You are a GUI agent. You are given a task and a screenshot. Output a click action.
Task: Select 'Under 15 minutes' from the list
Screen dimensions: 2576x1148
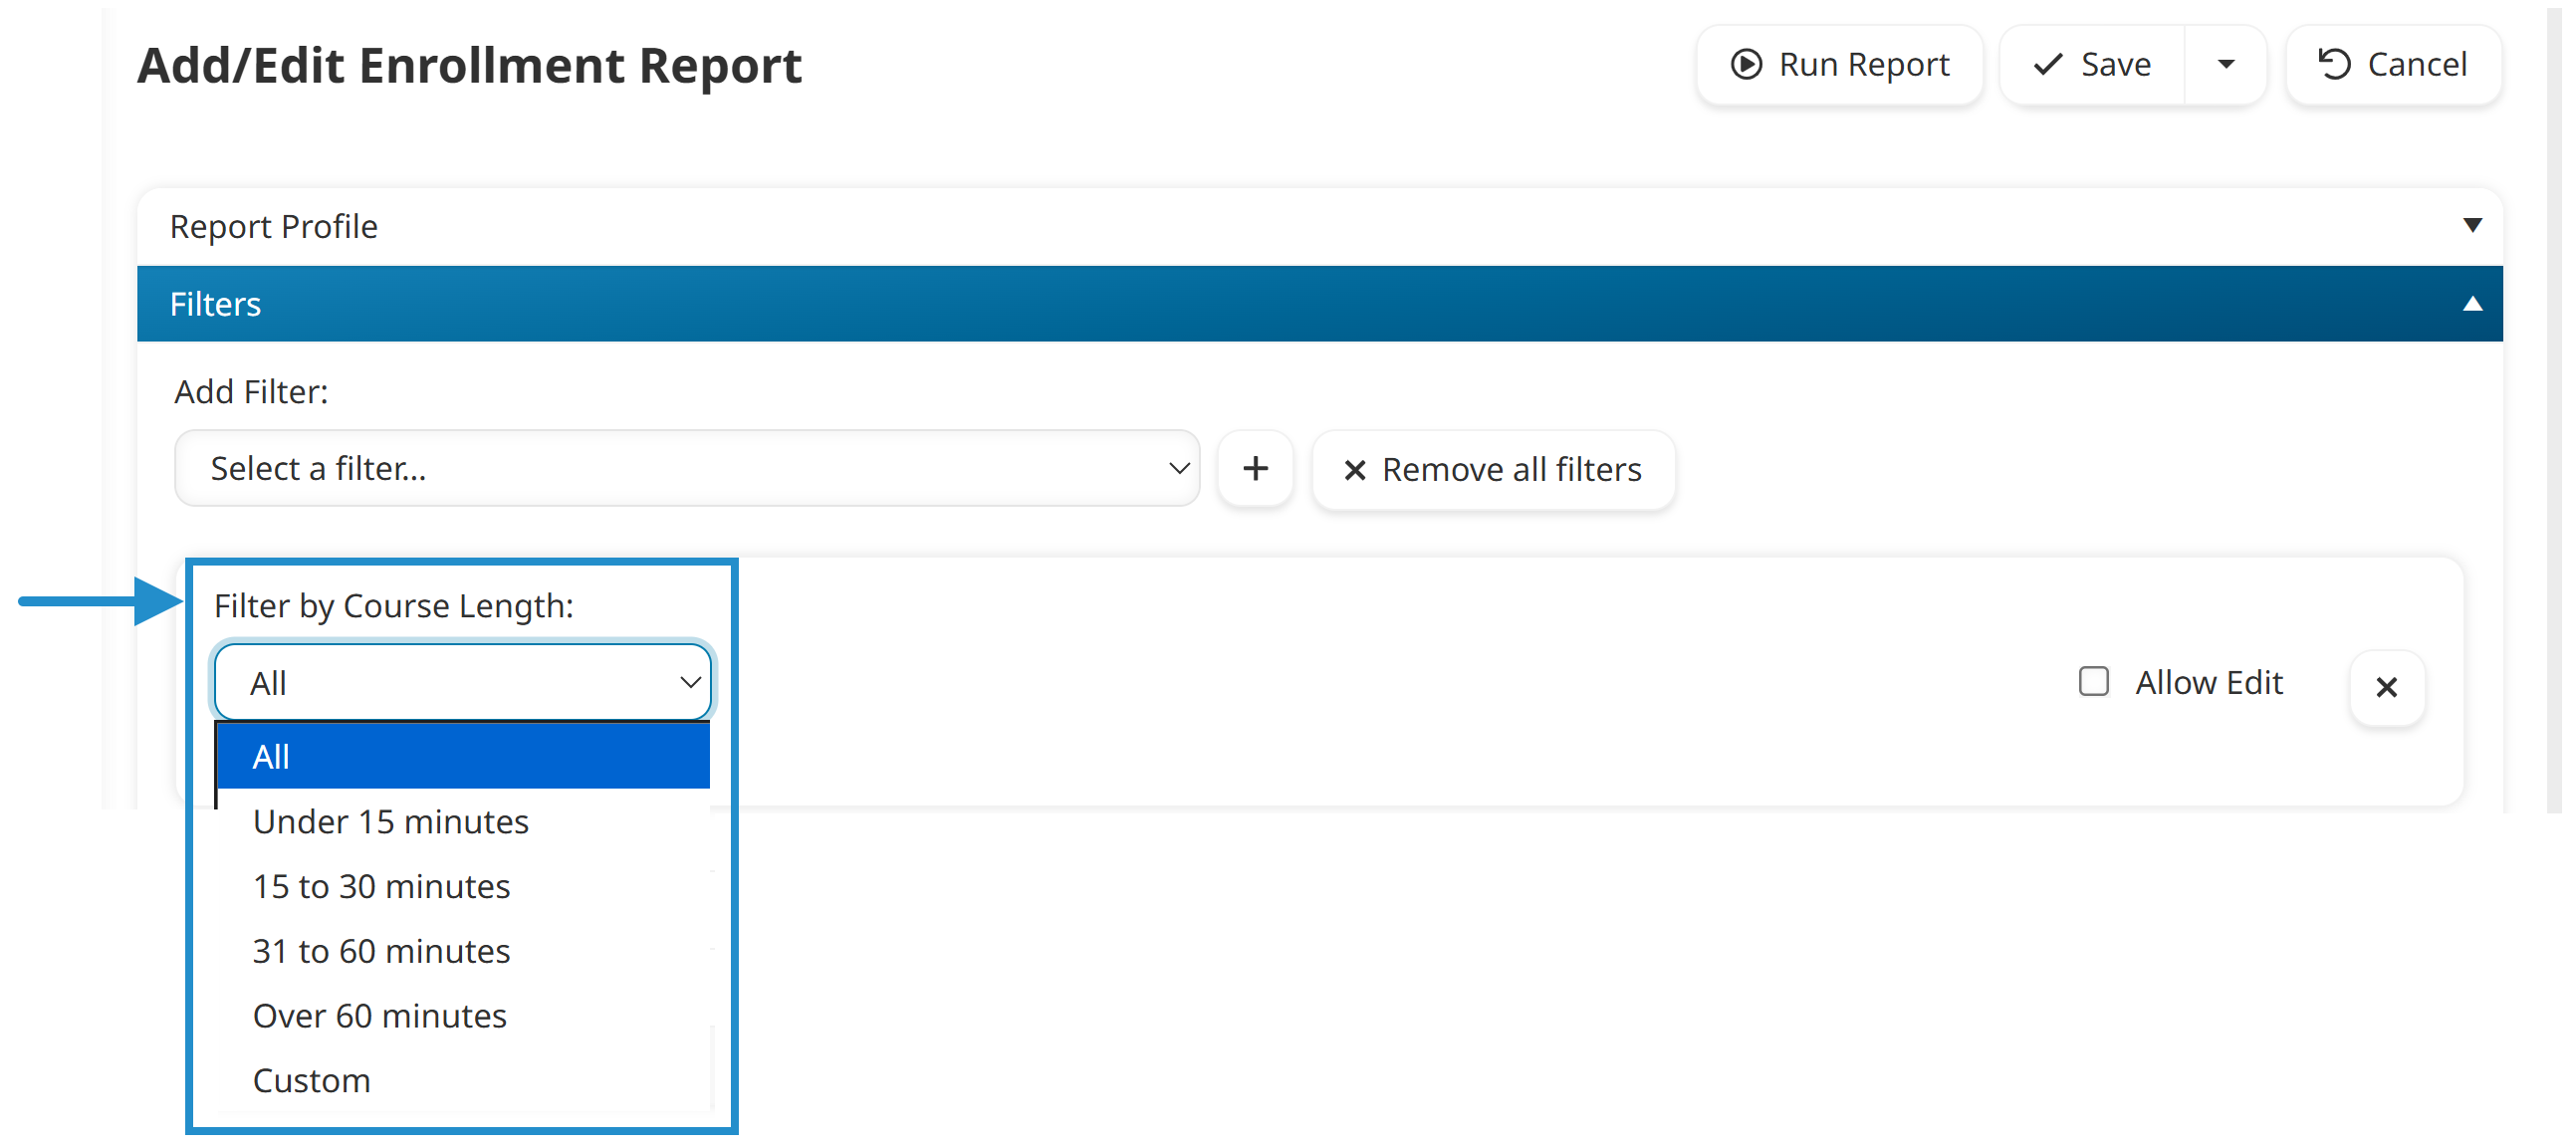pyautogui.click(x=391, y=821)
